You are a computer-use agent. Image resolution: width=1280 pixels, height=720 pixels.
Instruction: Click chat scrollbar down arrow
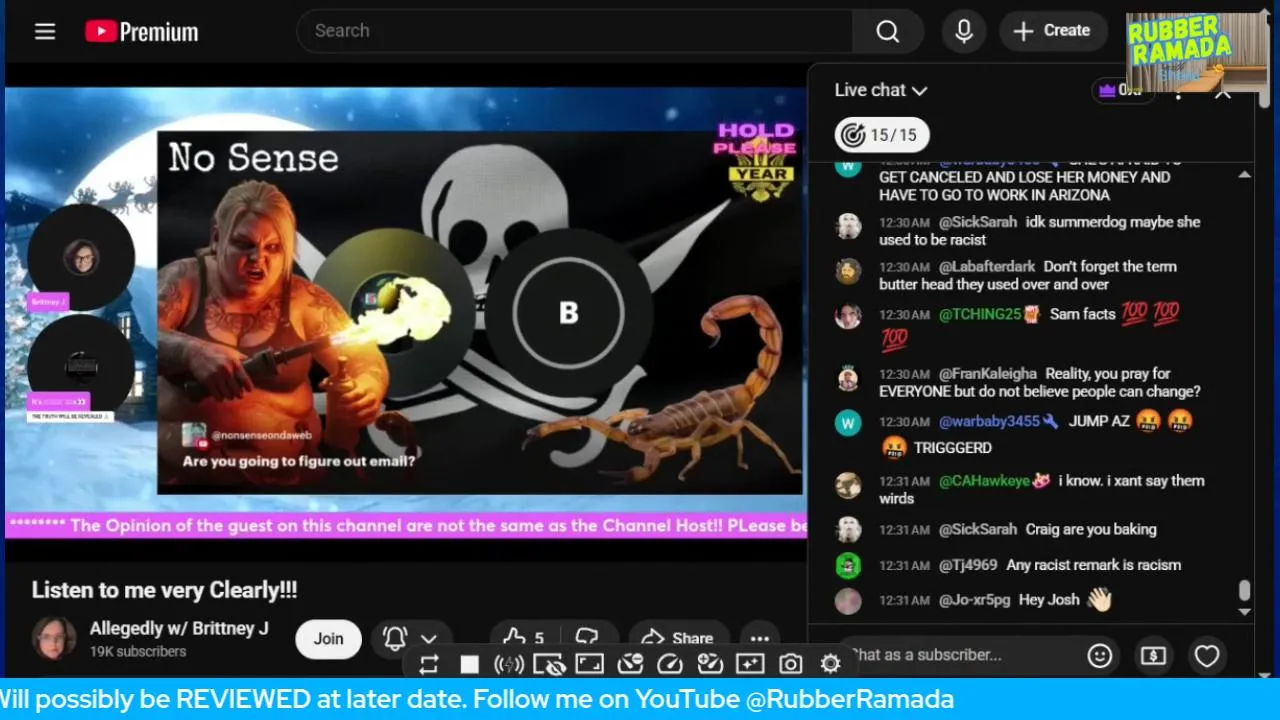click(x=1244, y=611)
